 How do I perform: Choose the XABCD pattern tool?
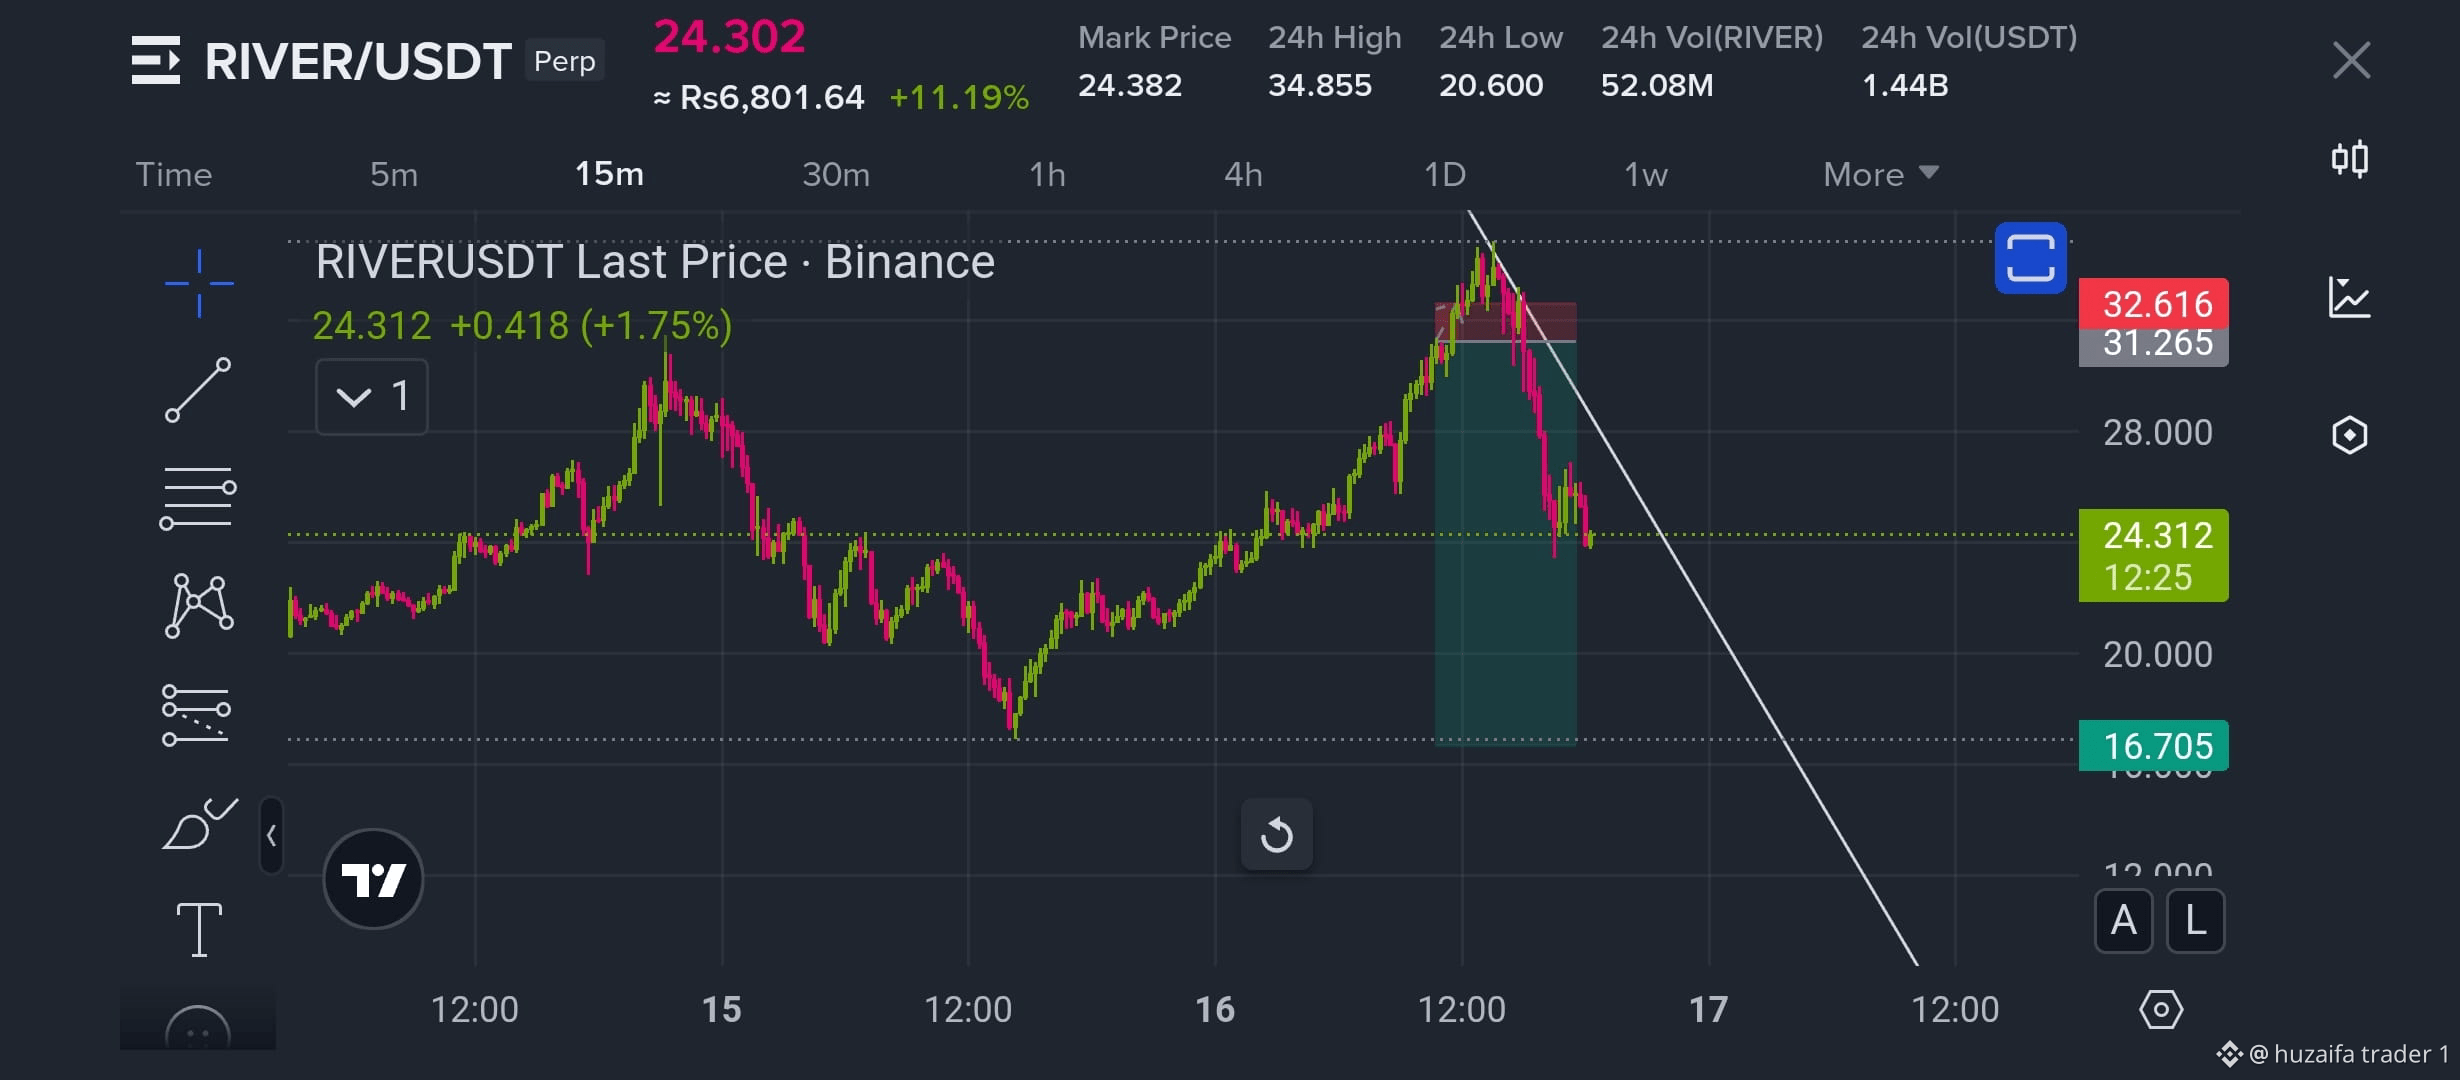pos(199,606)
